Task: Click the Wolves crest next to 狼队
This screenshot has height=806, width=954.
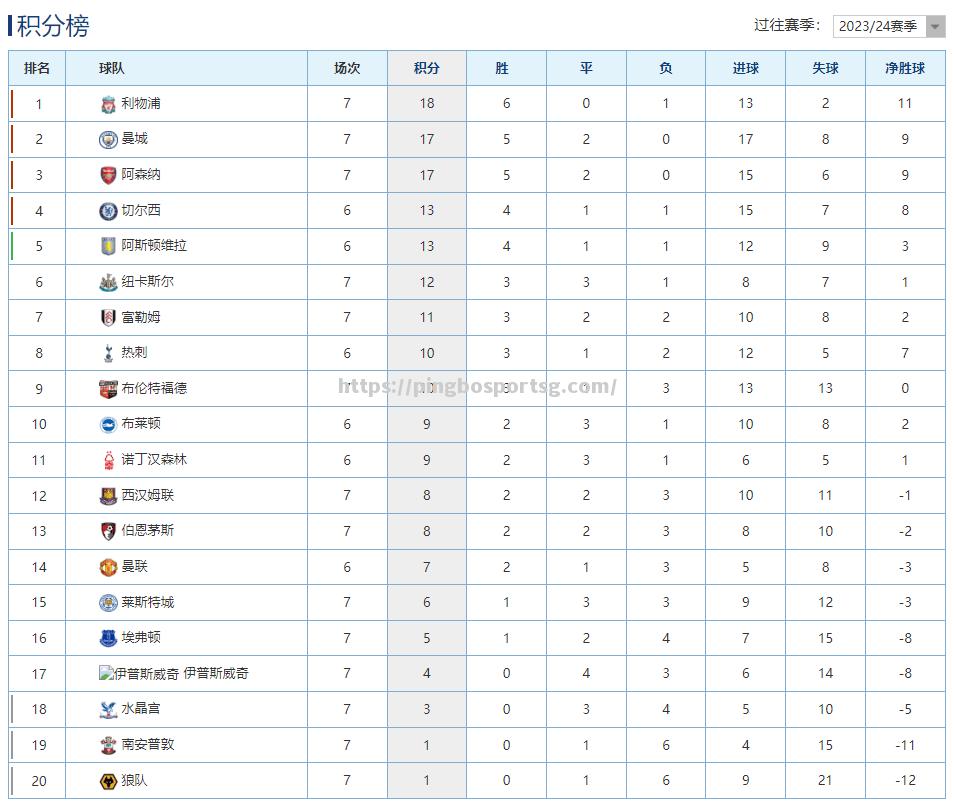Action: 108,781
